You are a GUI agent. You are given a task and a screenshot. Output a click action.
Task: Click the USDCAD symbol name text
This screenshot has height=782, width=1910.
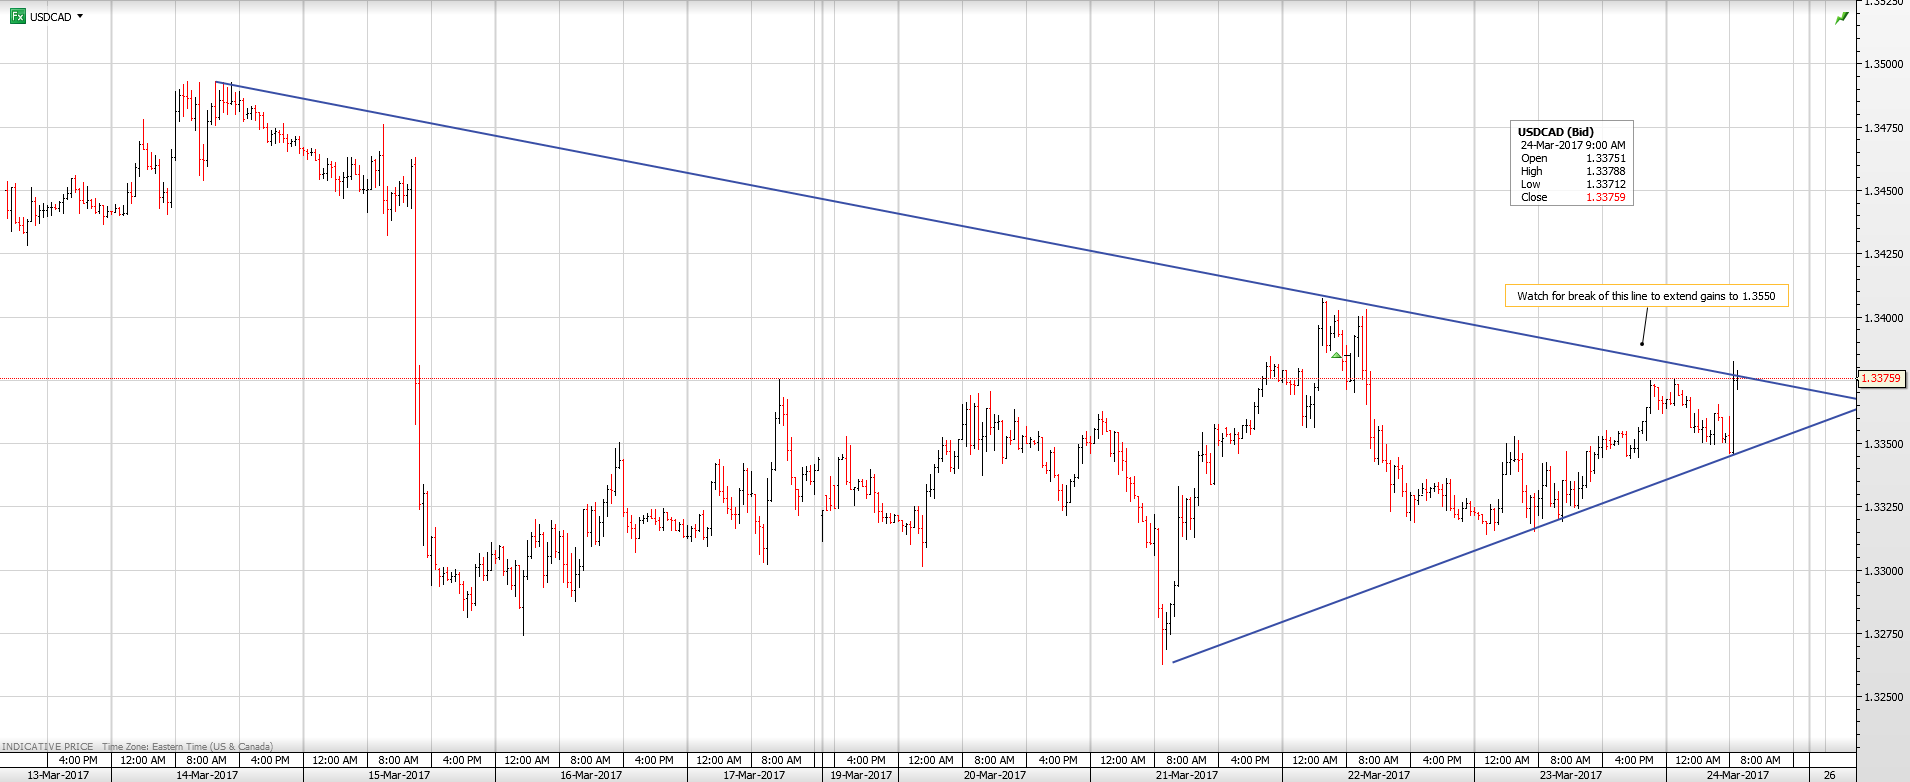pyautogui.click(x=50, y=17)
